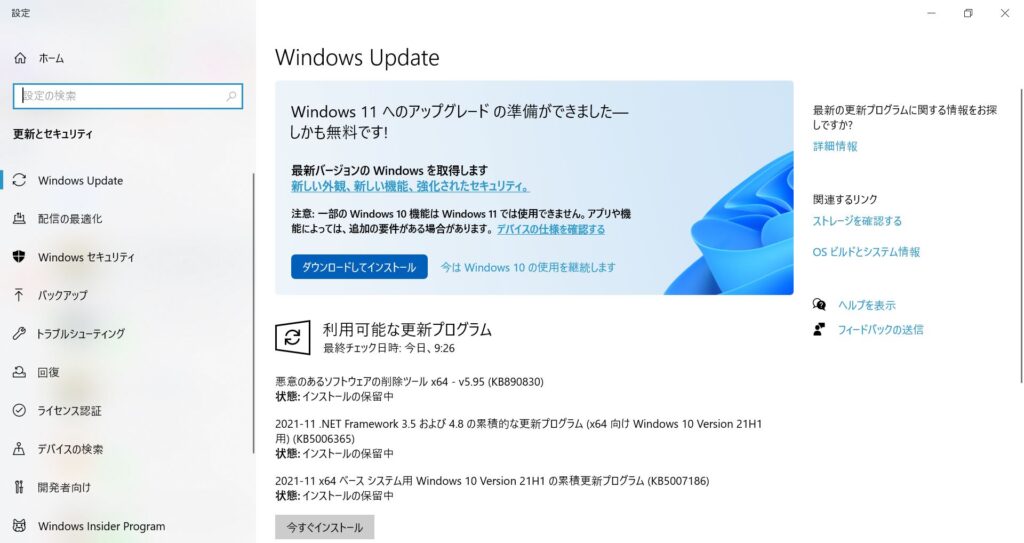This screenshot has height=543, width=1024.
Task: Click the ダウンロードしてインストール button
Action: 359,267
